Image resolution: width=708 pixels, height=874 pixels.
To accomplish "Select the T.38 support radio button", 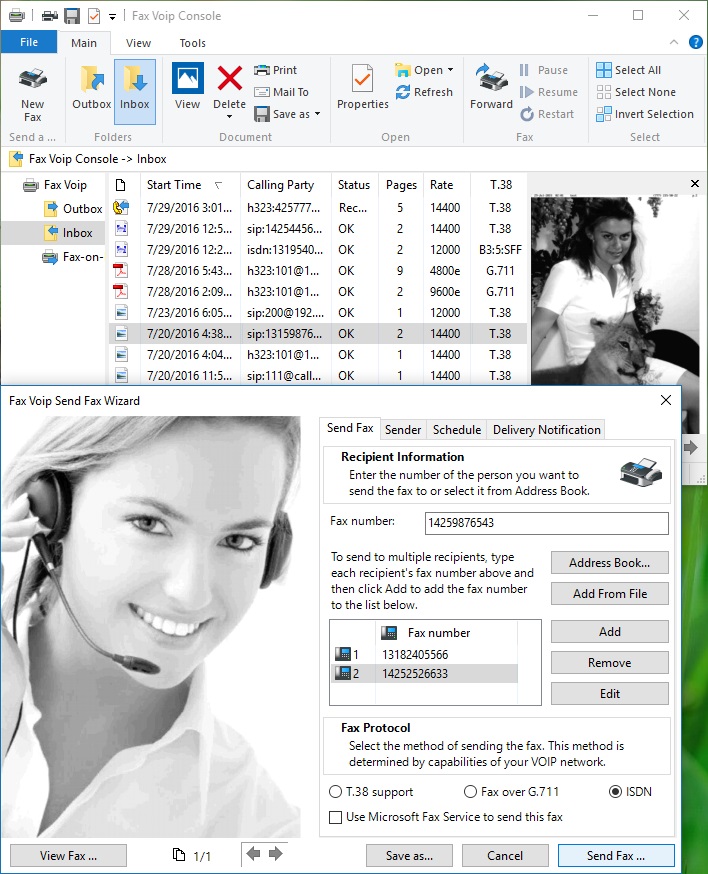I will click(335, 792).
